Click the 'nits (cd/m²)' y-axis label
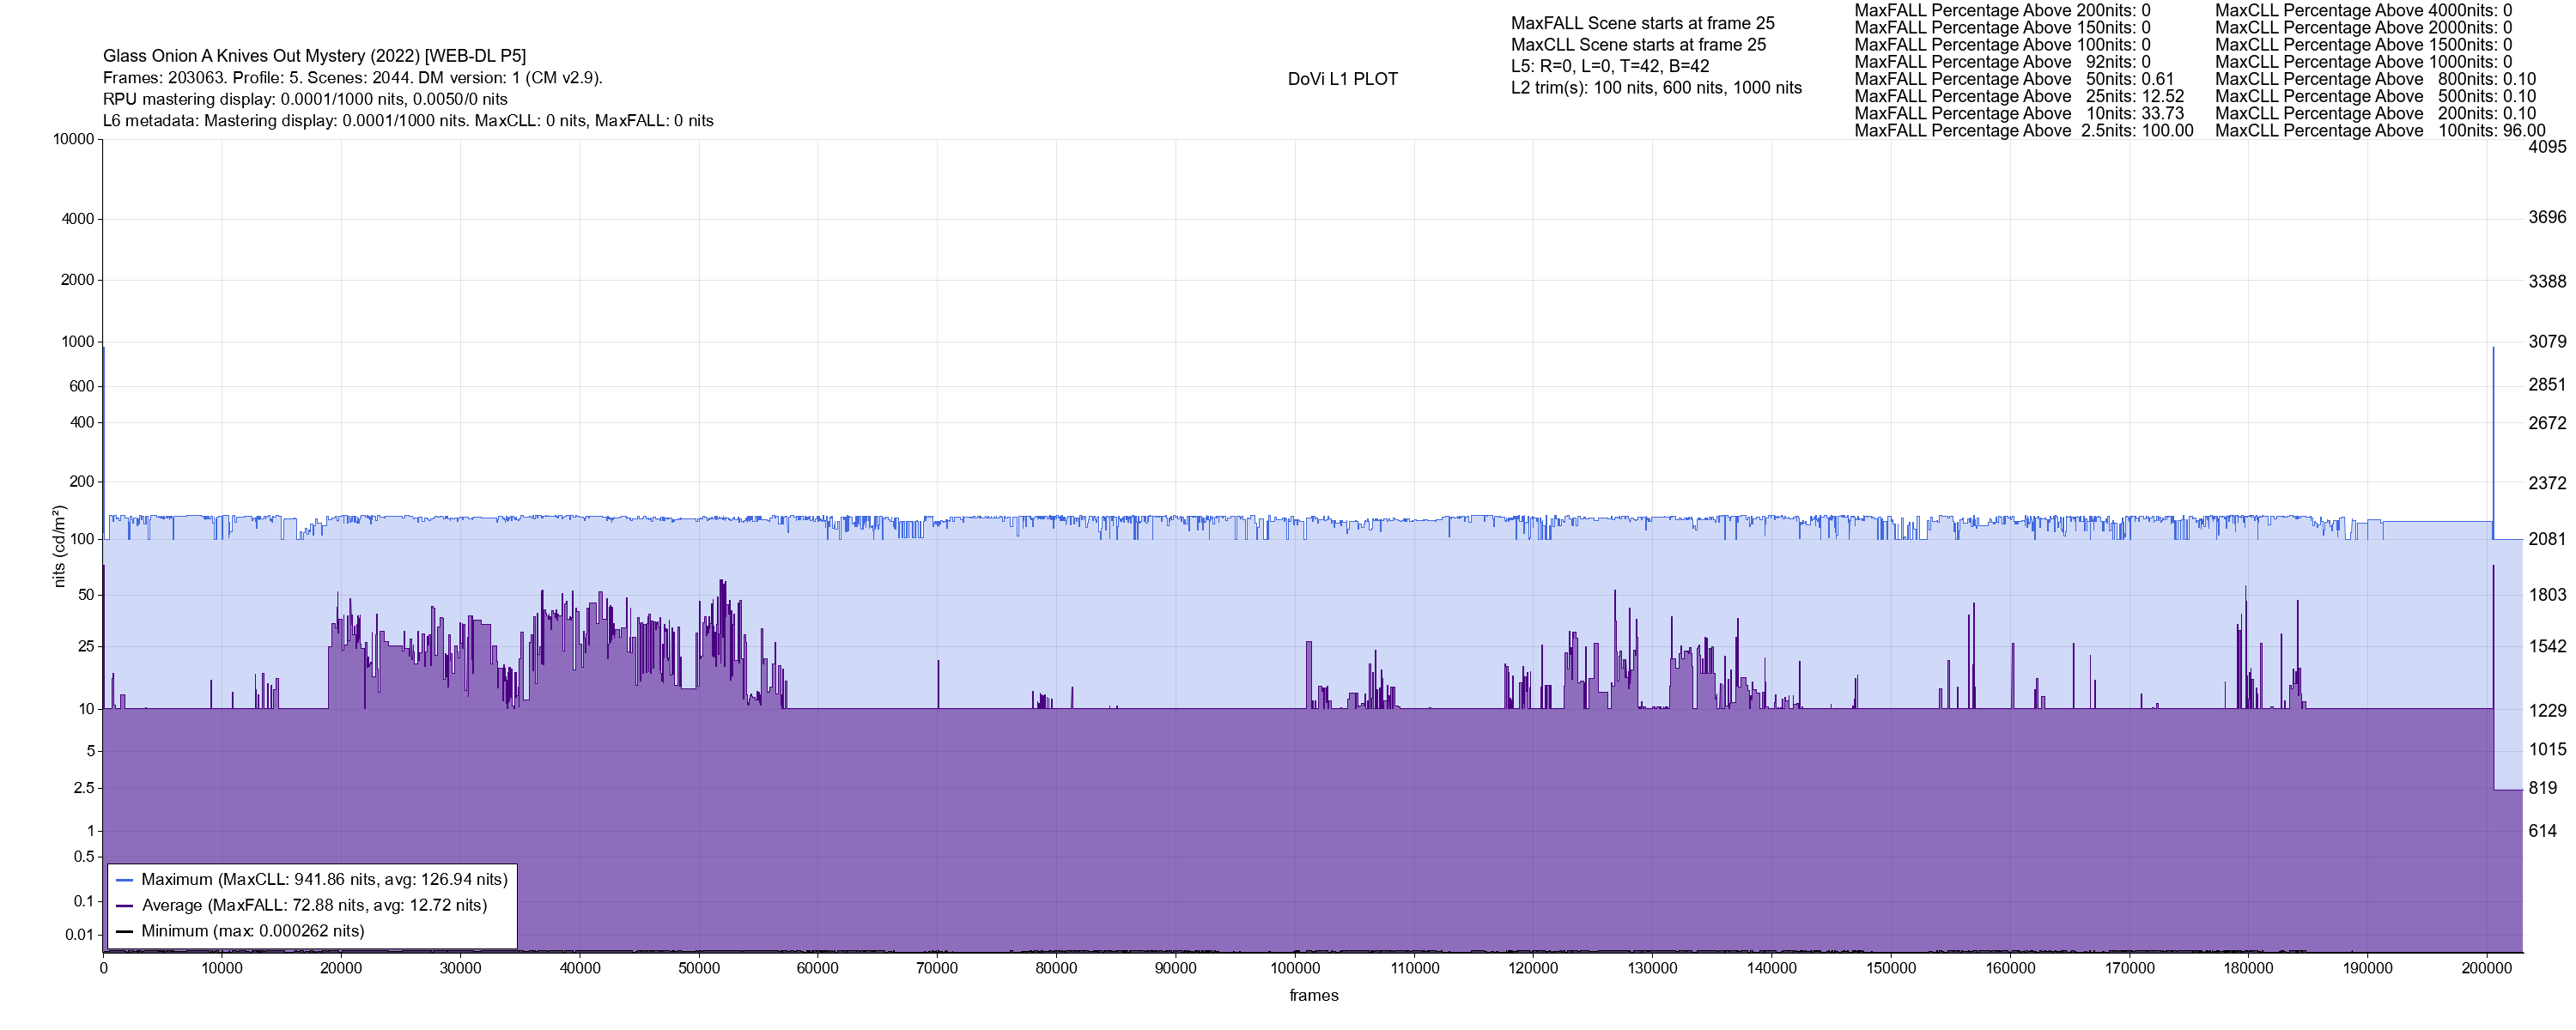Screen dimensions: 2576x1030 59,546
